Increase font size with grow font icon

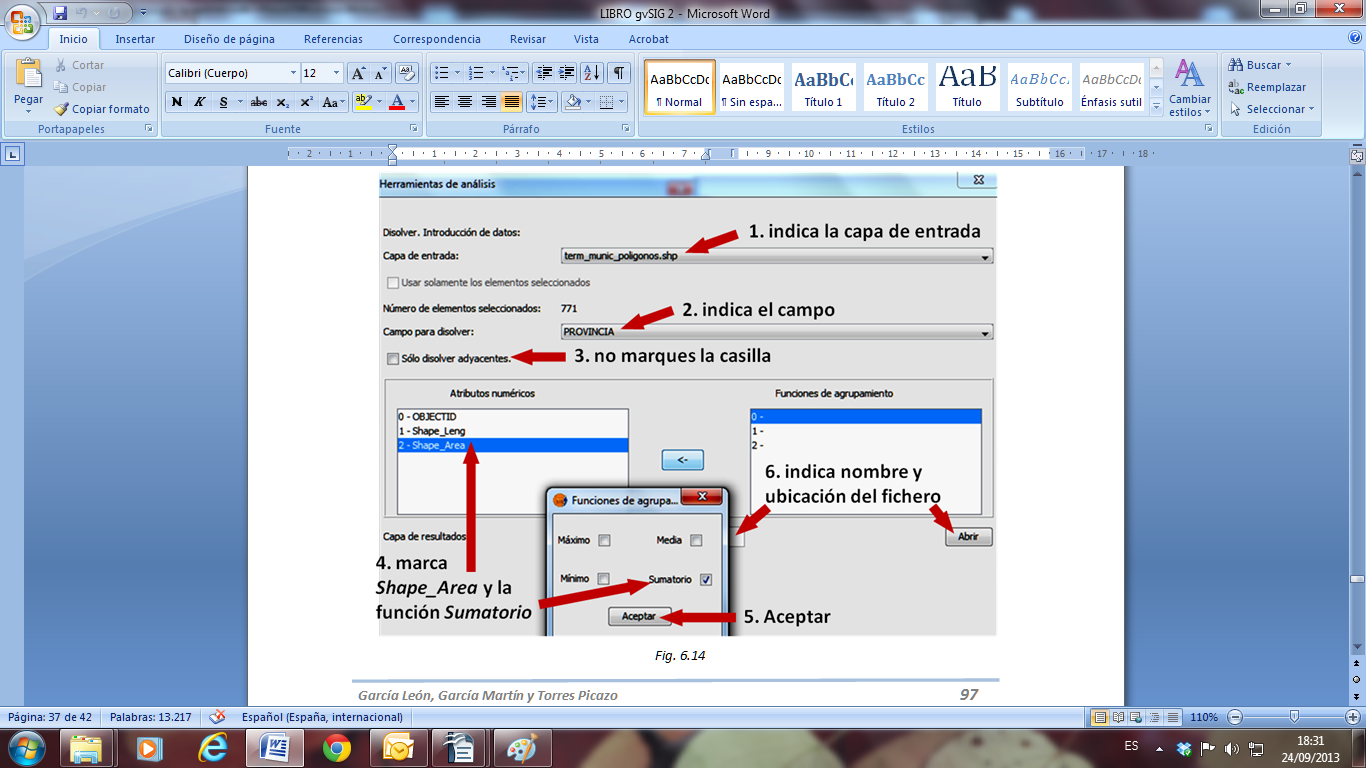point(358,73)
